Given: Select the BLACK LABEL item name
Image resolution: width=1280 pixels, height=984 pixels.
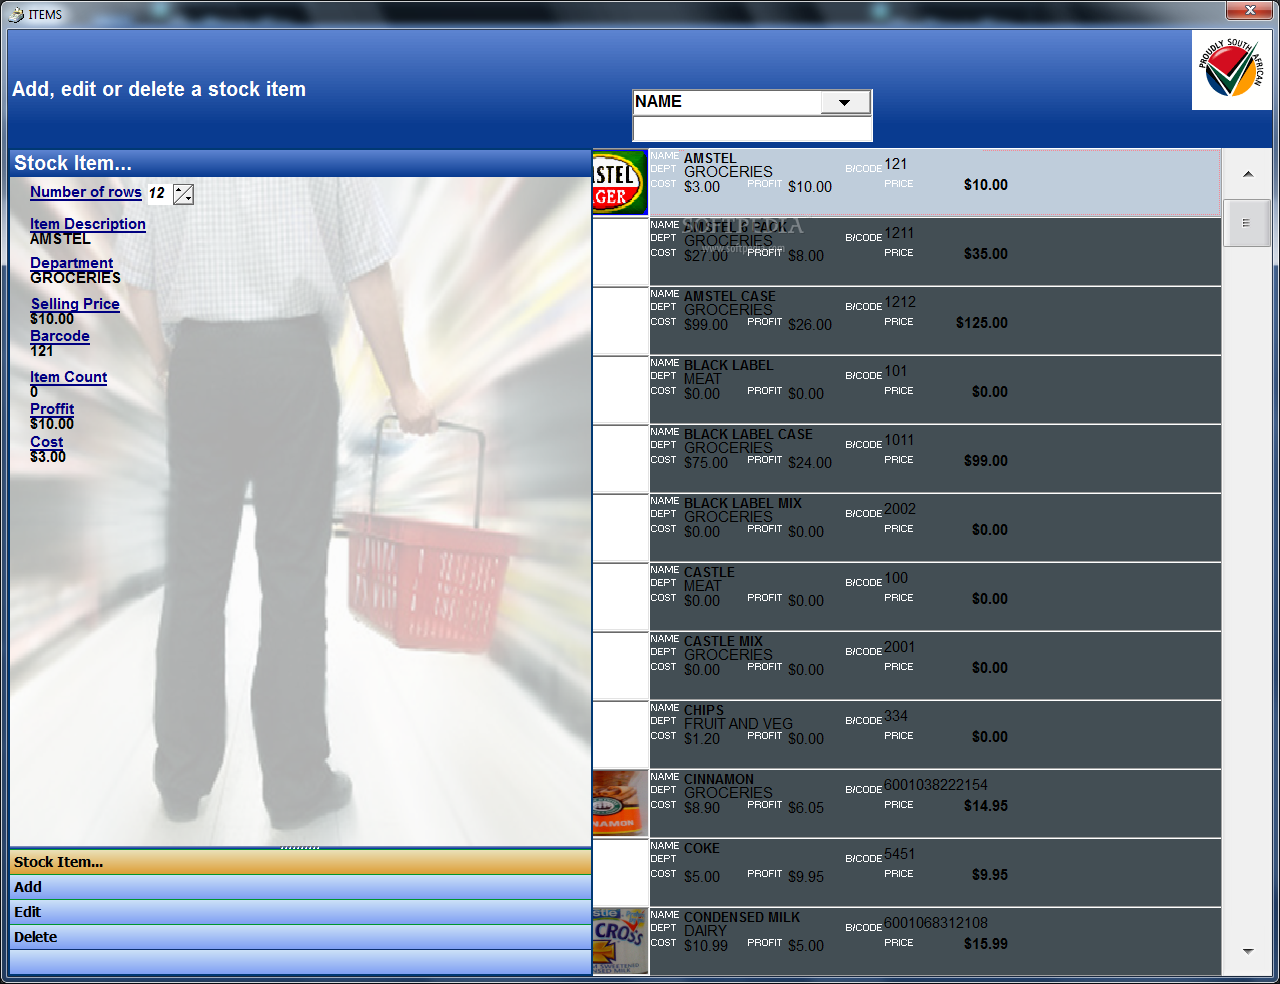Looking at the screenshot, I should pos(729,366).
